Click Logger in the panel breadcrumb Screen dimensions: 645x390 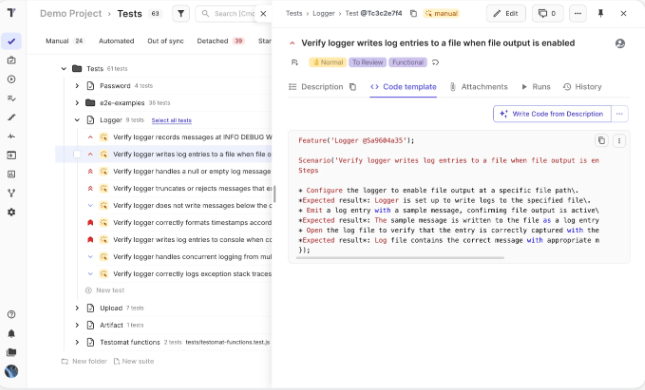coord(323,14)
